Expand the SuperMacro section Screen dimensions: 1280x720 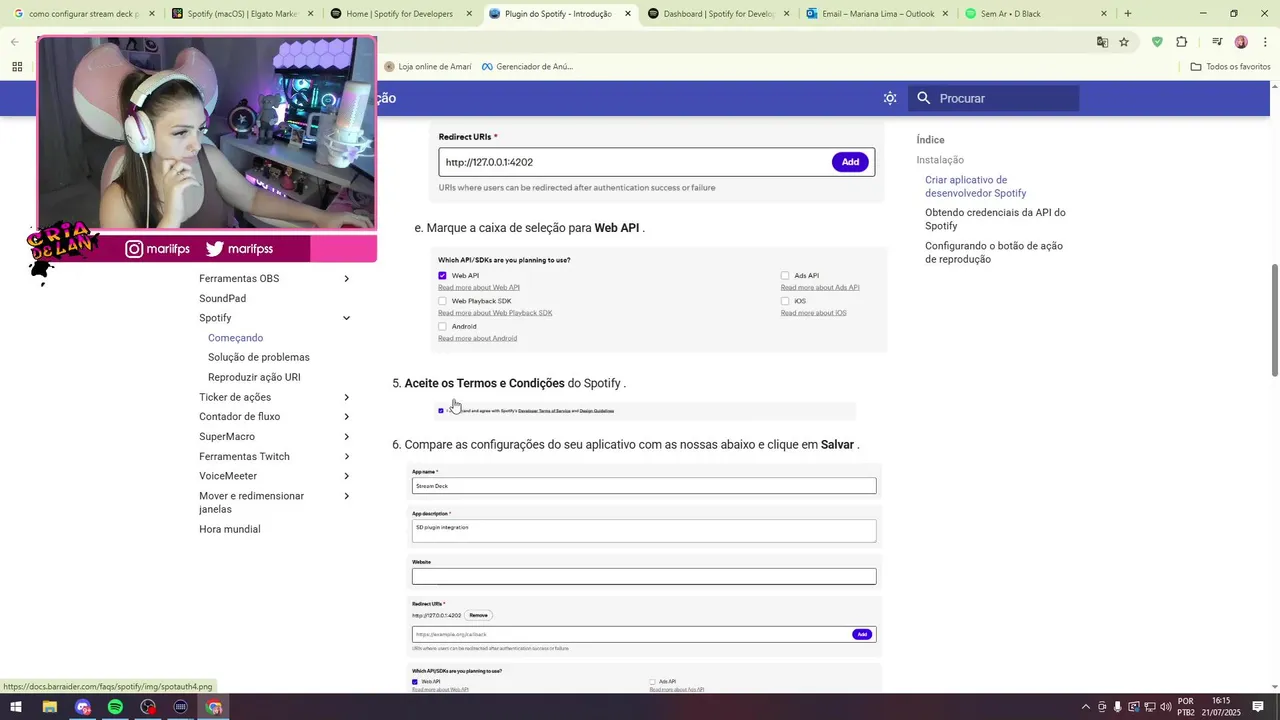click(x=347, y=437)
